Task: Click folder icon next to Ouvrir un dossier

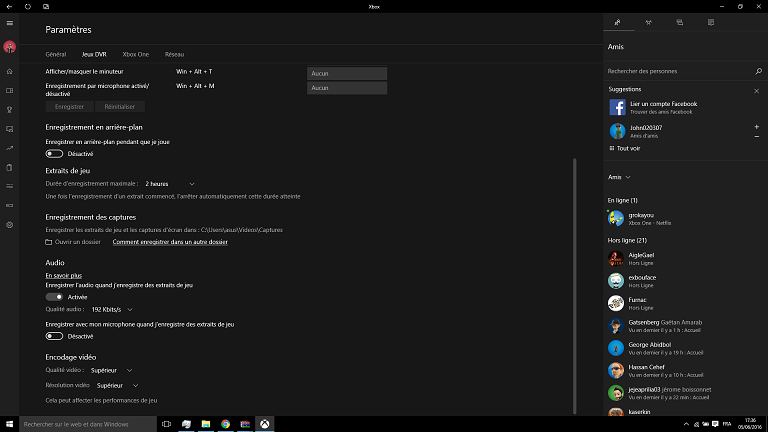Action: (48, 242)
